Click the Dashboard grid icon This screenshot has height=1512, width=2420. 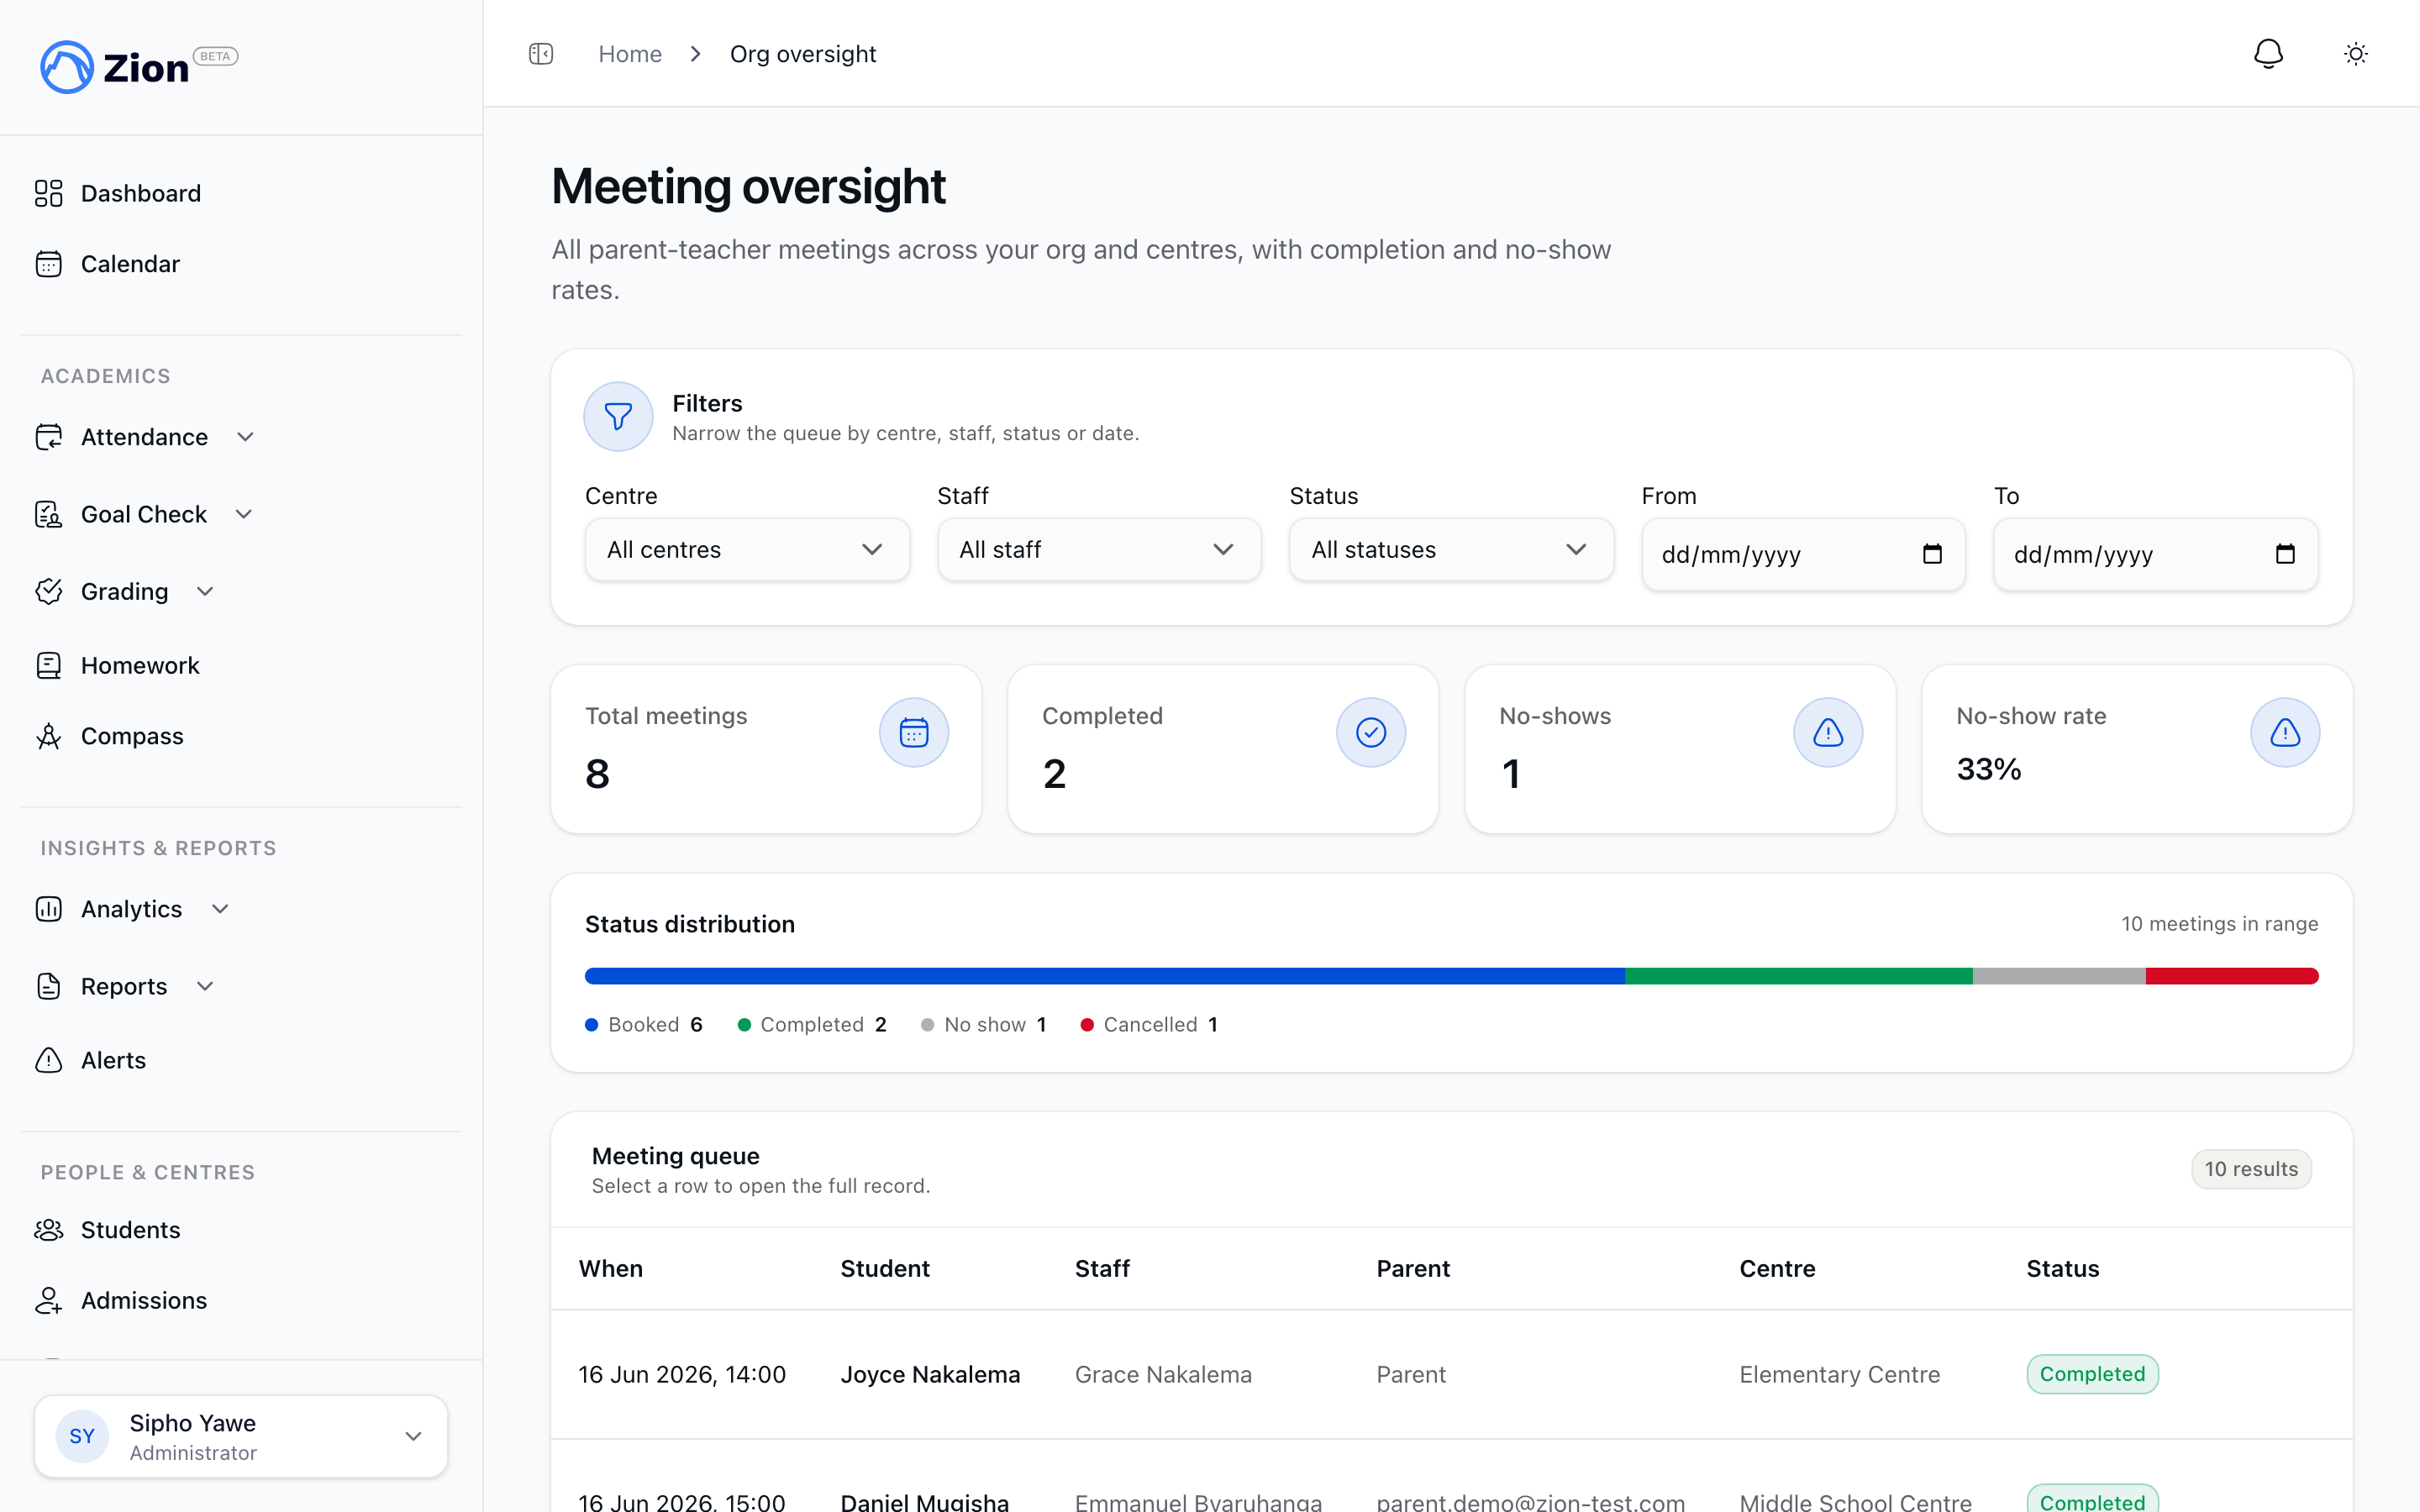(49, 193)
